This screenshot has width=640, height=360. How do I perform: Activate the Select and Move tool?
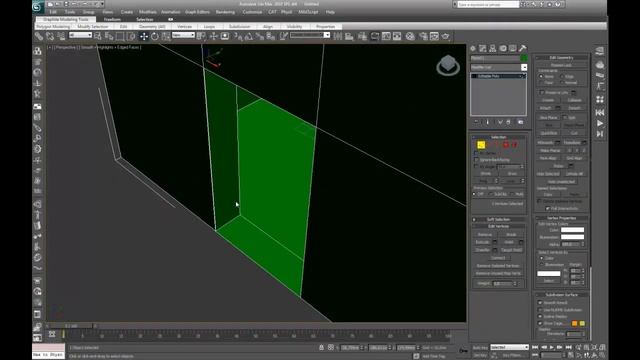[x=144, y=36]
